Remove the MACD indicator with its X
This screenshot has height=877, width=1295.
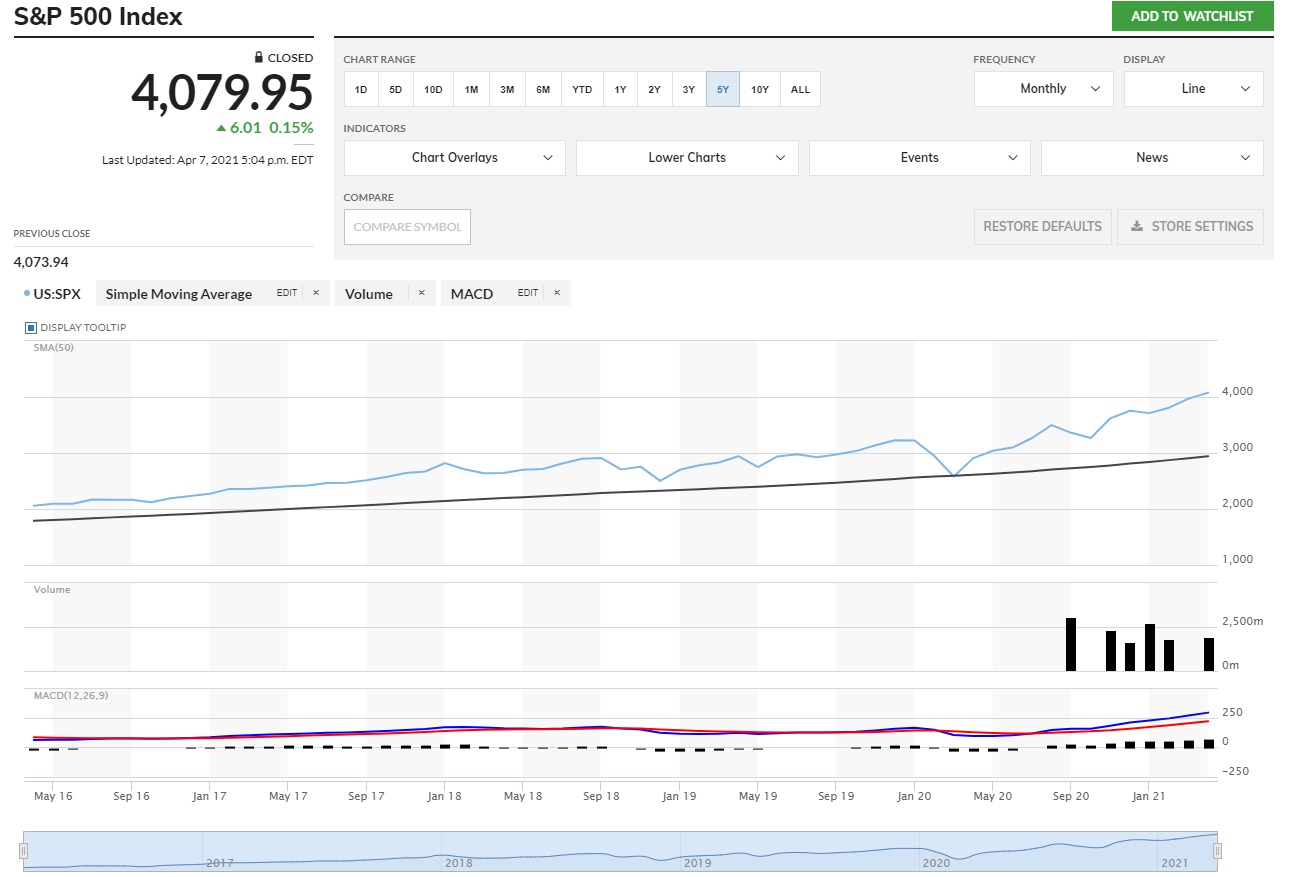(557, 293)
